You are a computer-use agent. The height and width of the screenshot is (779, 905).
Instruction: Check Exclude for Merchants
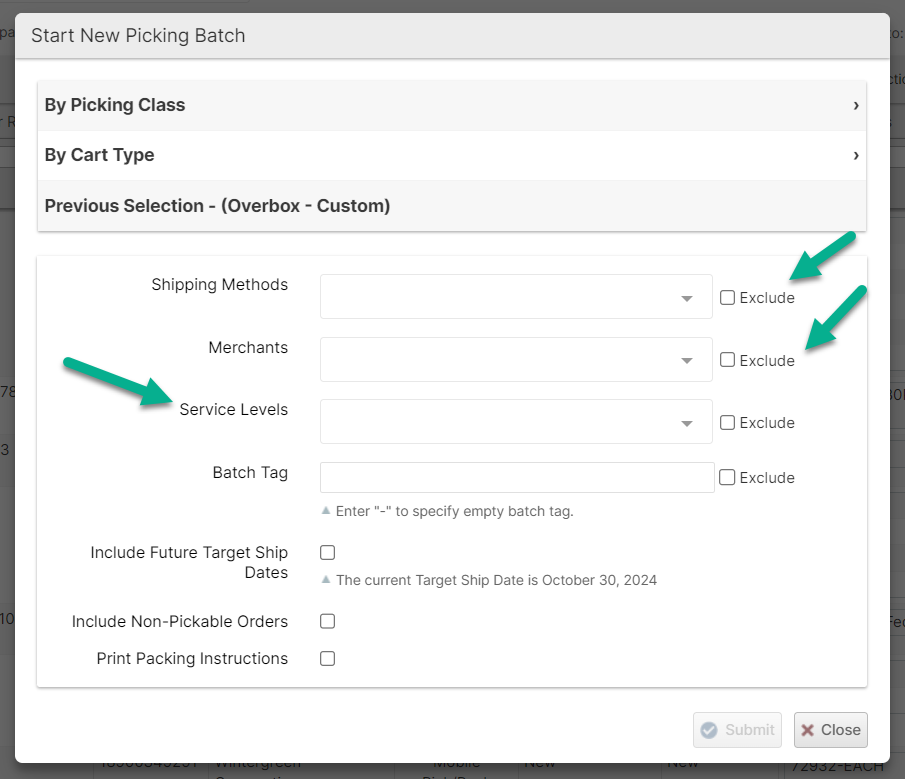pos(728,360)
